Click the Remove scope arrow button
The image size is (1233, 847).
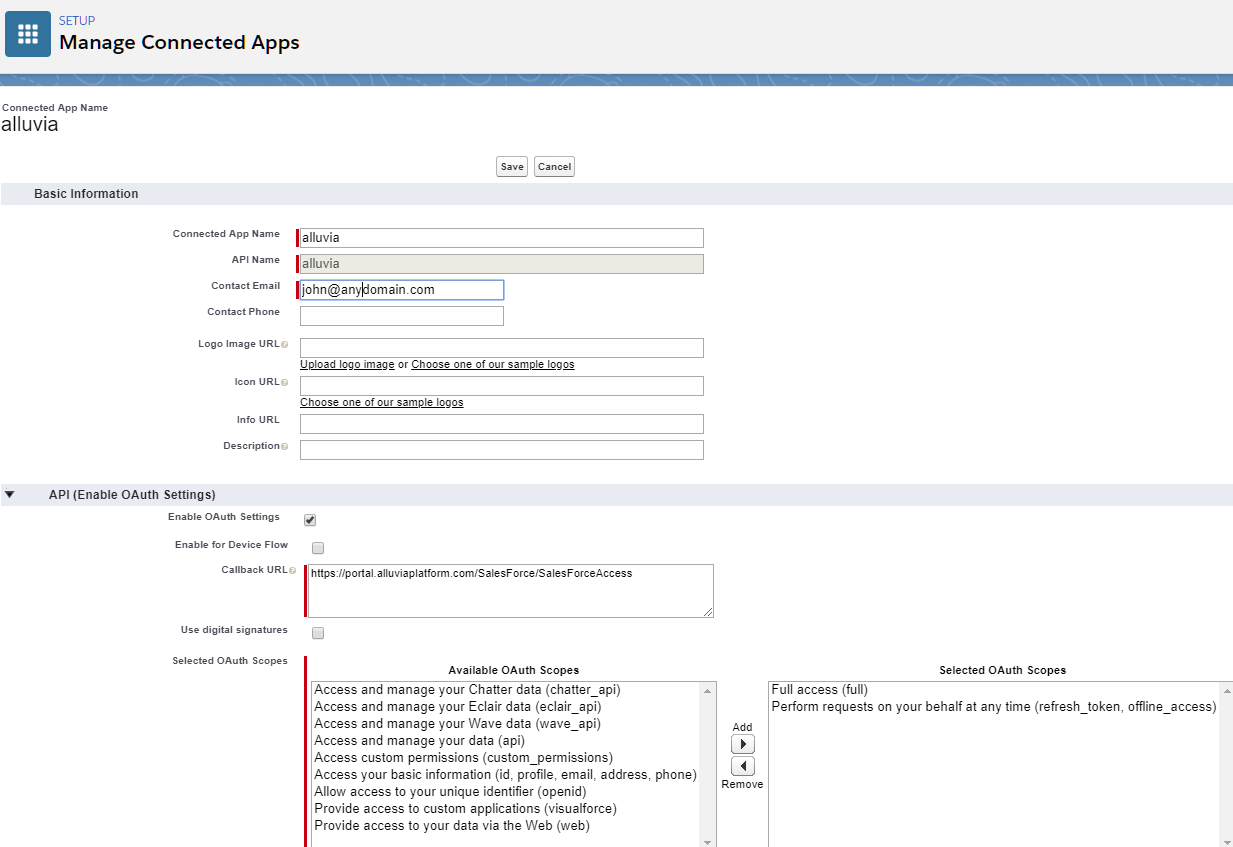(743, 766)
